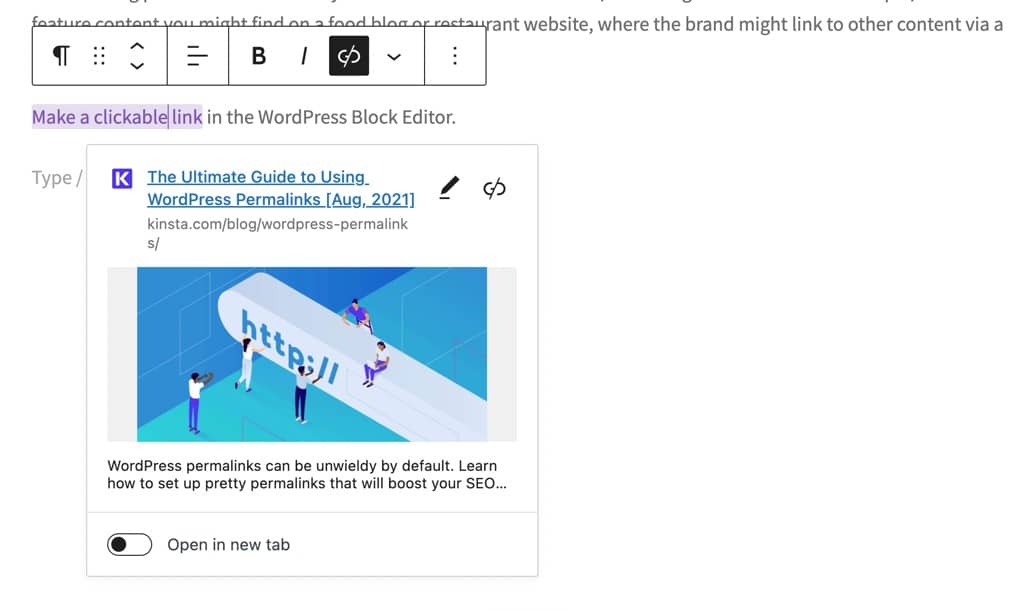Open more formatting options chevron

tap(394, 56)
